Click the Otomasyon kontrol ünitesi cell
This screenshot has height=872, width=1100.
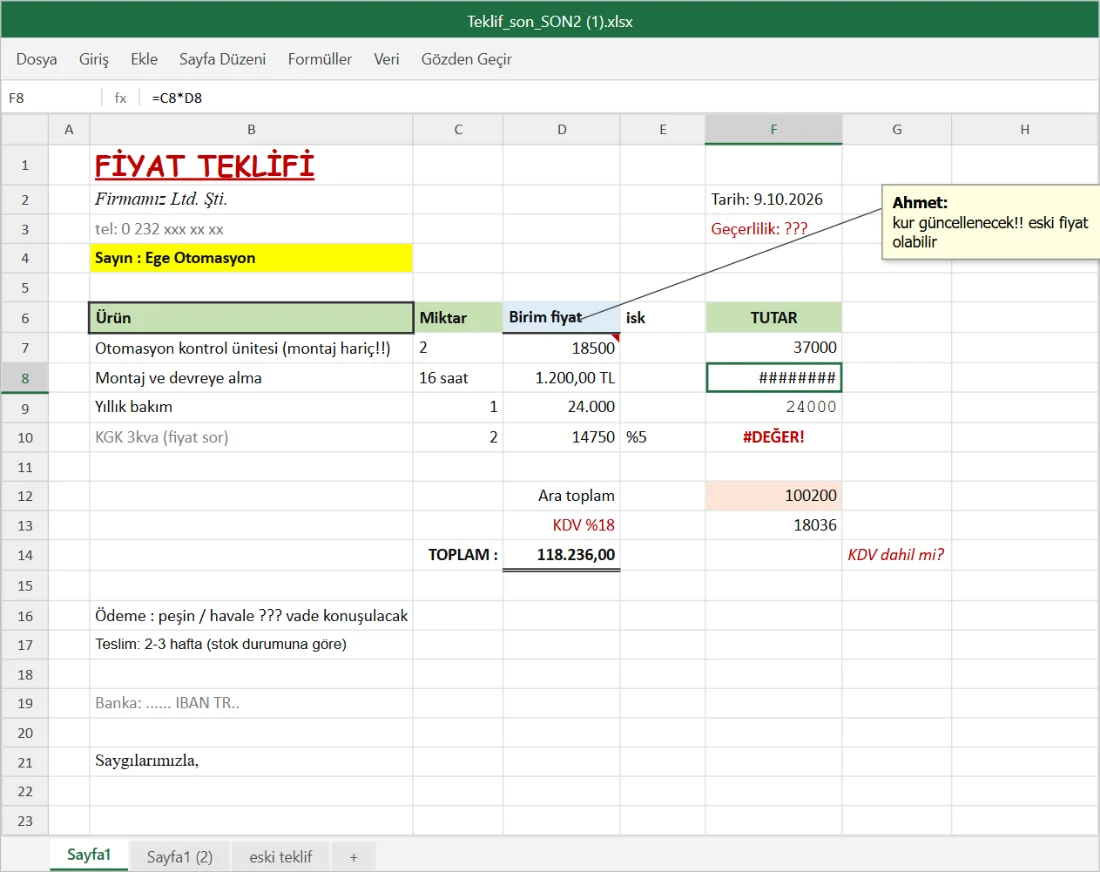(251, 347)
